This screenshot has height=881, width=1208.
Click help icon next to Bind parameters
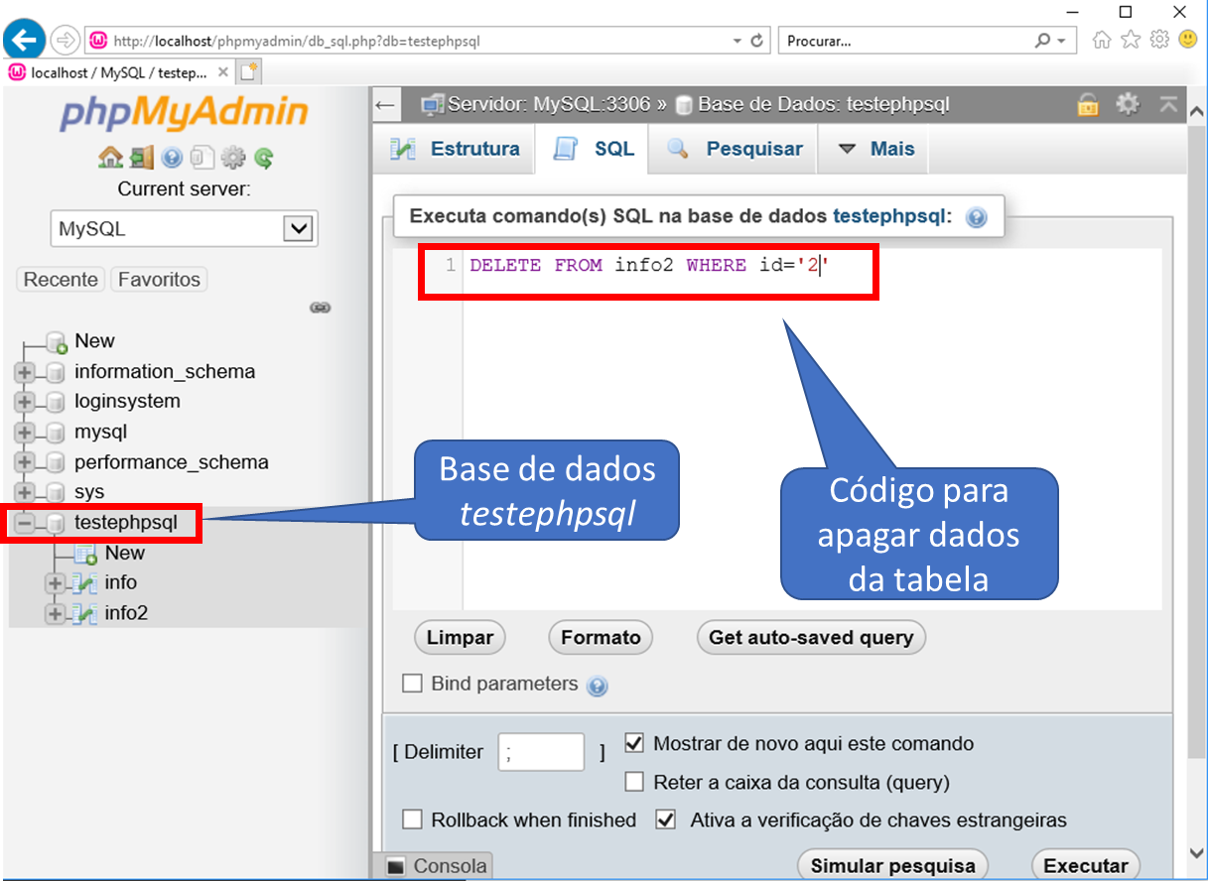(x=598, y=686)
